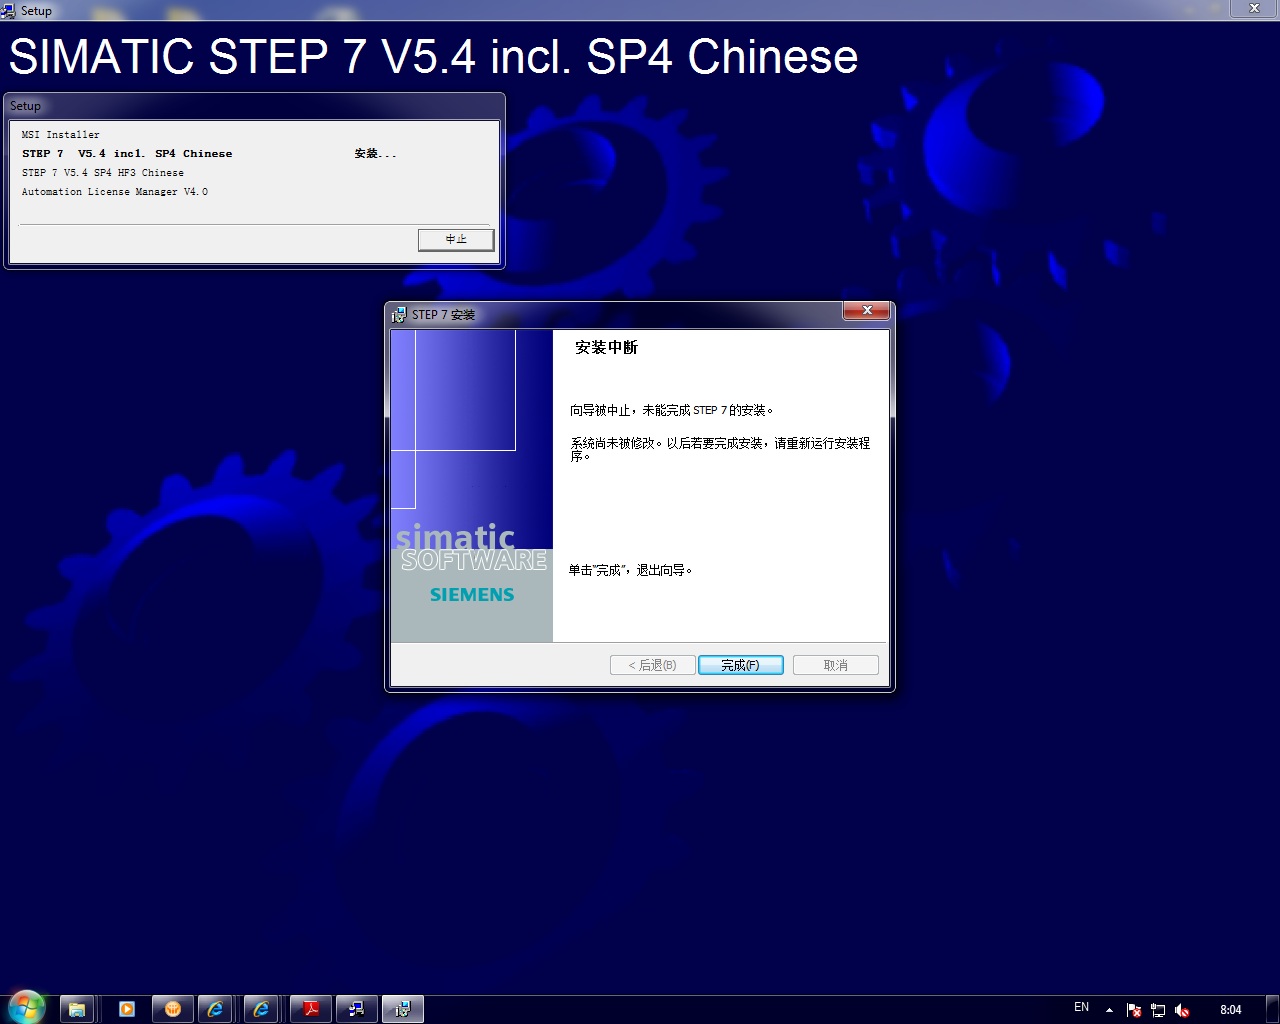
Task: Open the network status tray icon
Action: point(1158,1010)
